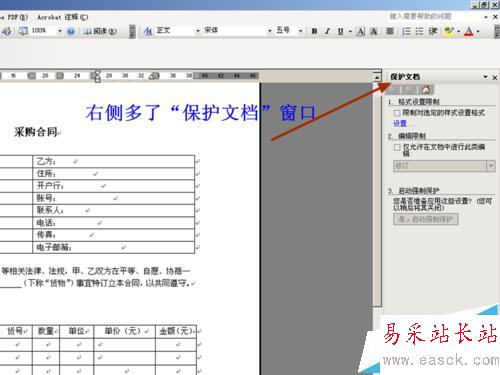Open the Acrobat 注释 menu

[x=63, y=17]
